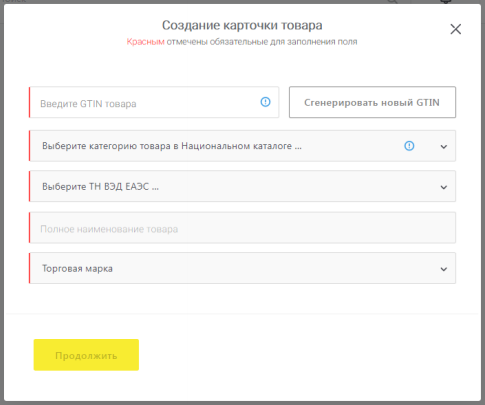Open the Выберите ТН ВЭД ЕАЭС dropdown
The height and width of the screenshot is (405, 485).
click(x=242, y=186)
